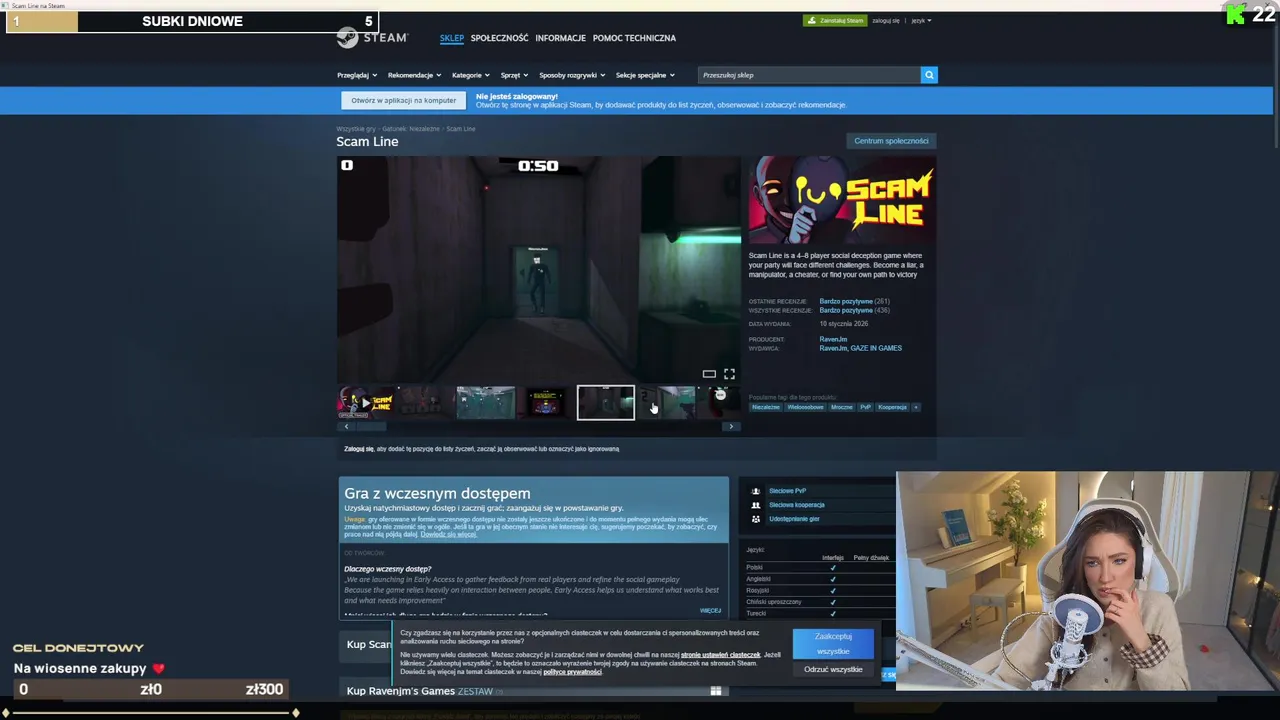Click the Mroczne tag
1280x720 pixels.
(842, 407)
